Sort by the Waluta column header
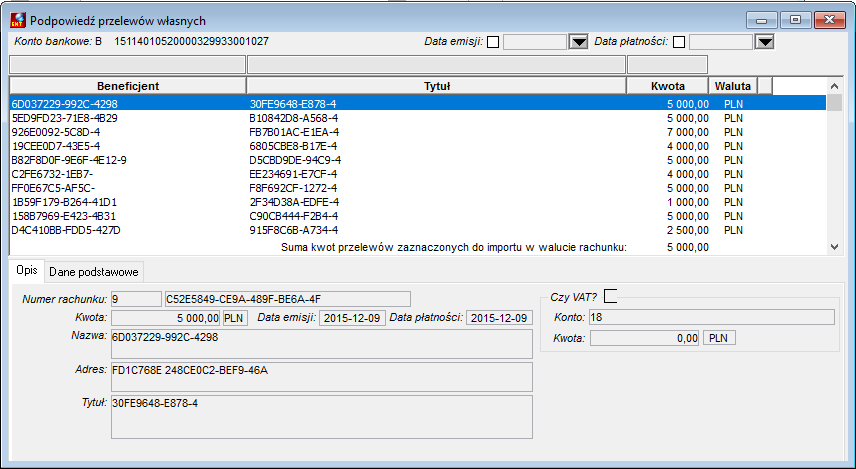This screenshot has height=469, width=856. coord(733,86)
